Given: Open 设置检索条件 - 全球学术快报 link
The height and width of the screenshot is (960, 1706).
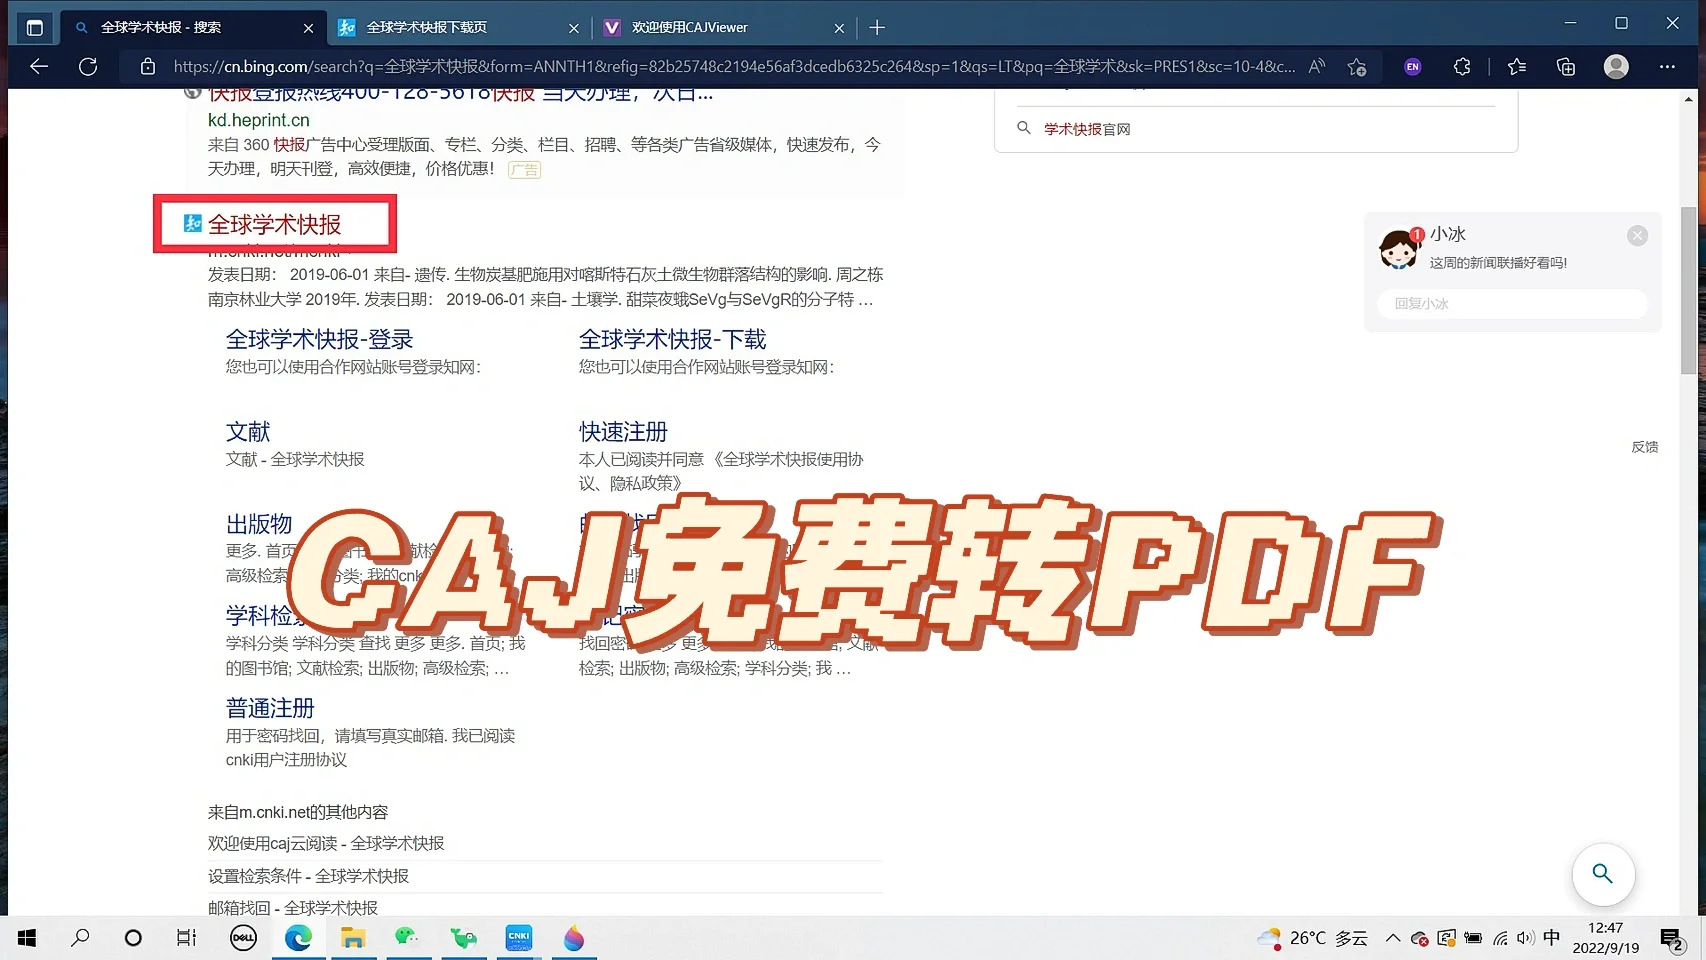Looking at the screenshot, I should [x=308, y=876].
